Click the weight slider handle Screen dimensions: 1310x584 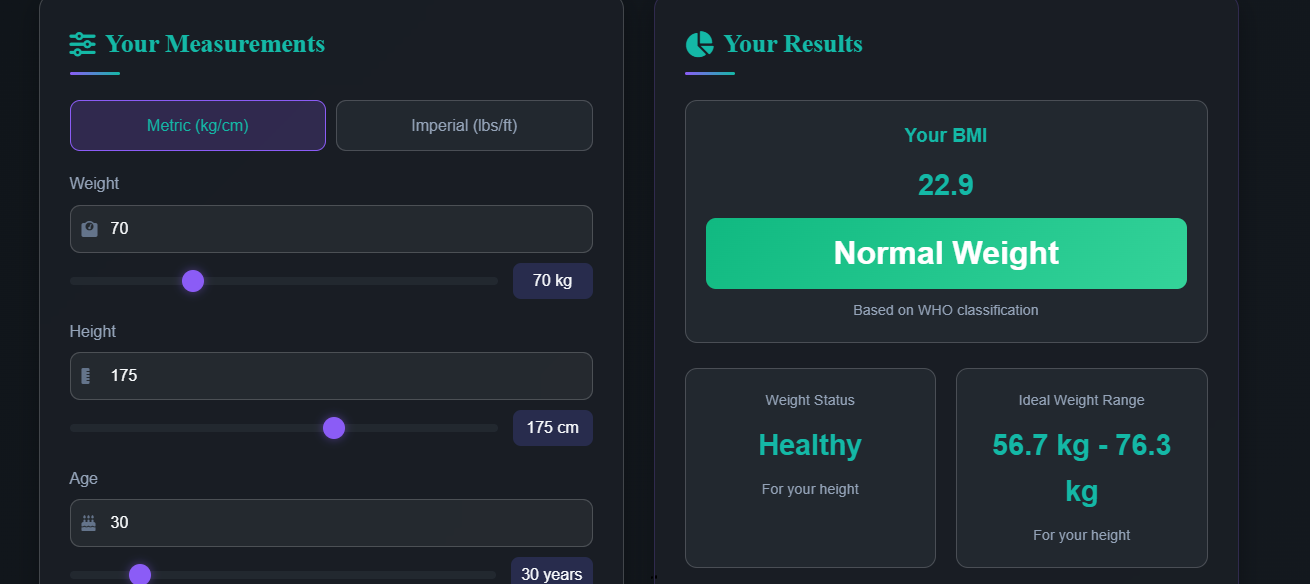click(x=192, y=281)
